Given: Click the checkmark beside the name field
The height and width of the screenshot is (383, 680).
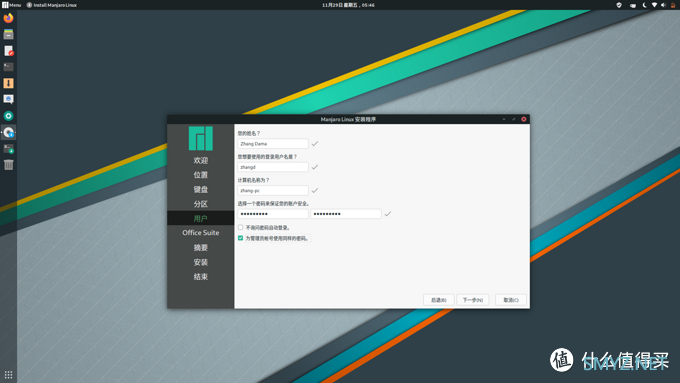Looking at the screenshot, I should point(315,144).
